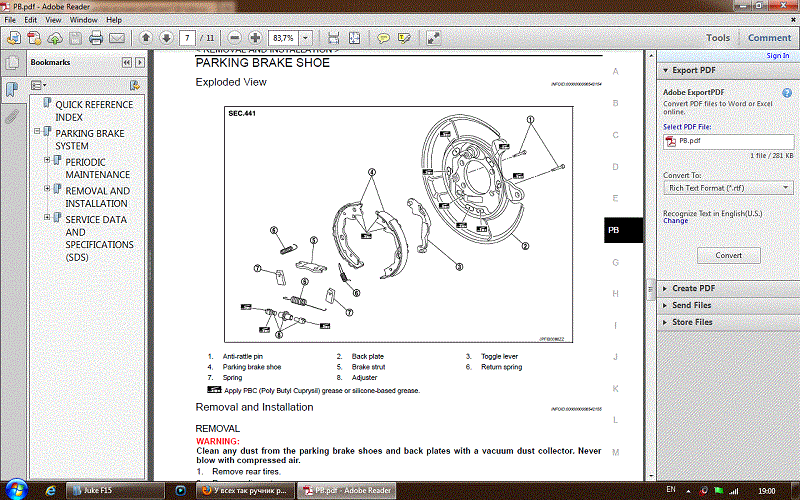Collapse the PARKING BRAKE SYSTEM bookmark
The width and height of the screenshot is (800, 500).
tap(37, 131)
